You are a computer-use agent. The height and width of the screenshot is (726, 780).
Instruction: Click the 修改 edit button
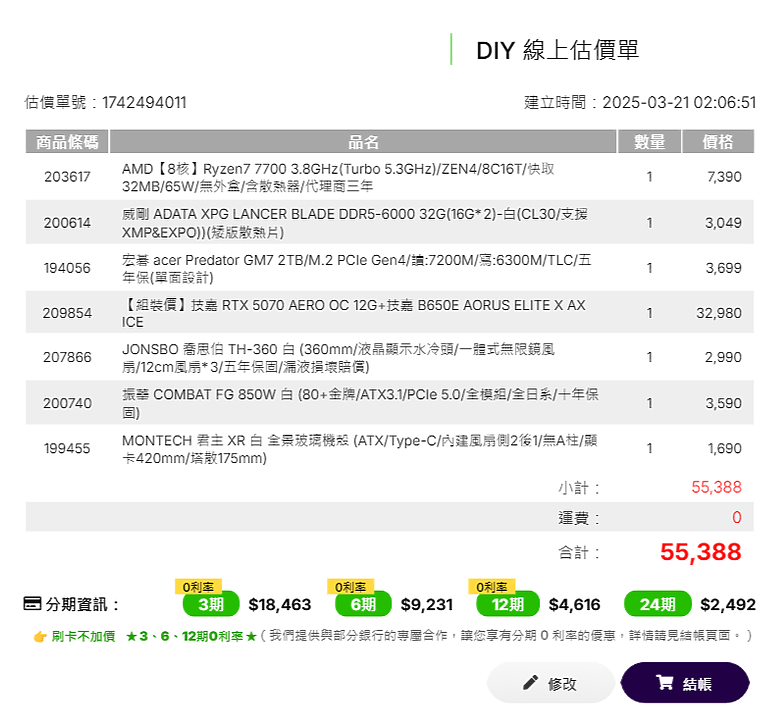pyautogui.click(x=551, y=682)
